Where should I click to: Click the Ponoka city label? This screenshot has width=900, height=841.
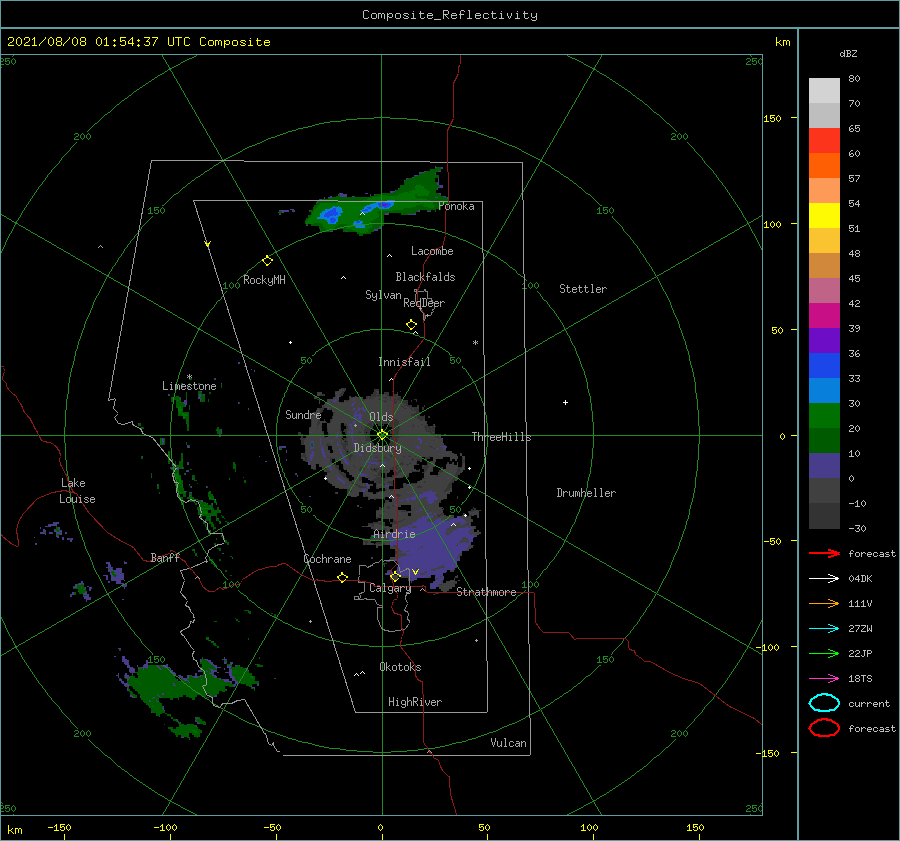pos(456,206)
